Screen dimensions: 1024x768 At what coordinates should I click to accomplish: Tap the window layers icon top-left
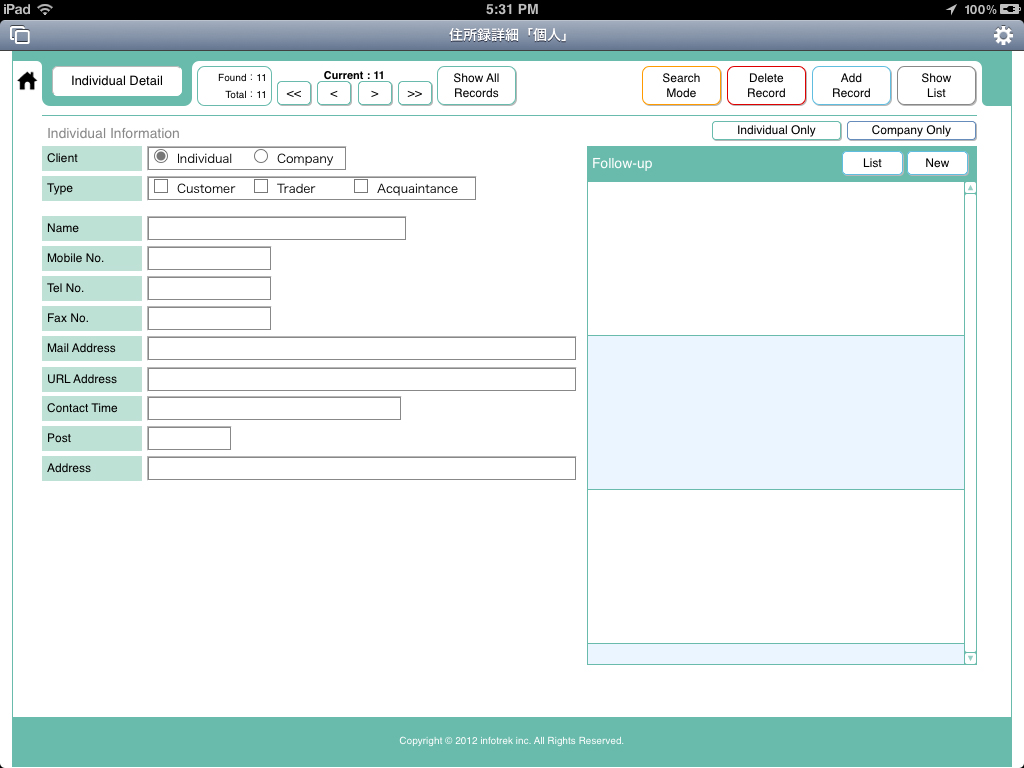coord(20,36)
